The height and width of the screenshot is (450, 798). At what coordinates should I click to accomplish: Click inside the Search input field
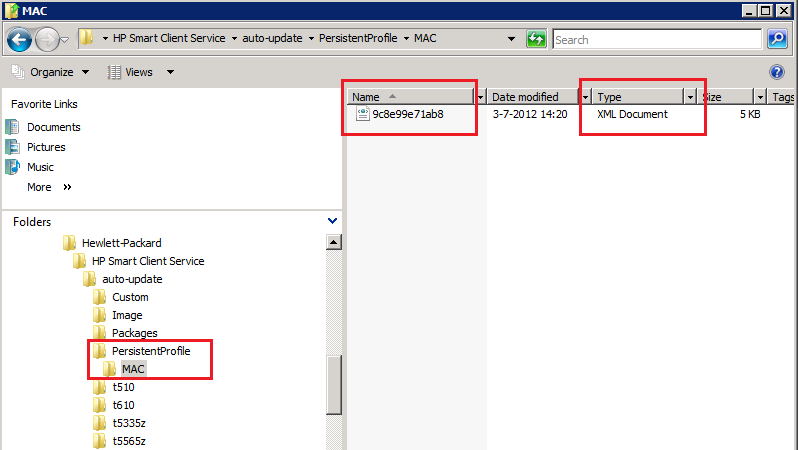pos(655,40)
